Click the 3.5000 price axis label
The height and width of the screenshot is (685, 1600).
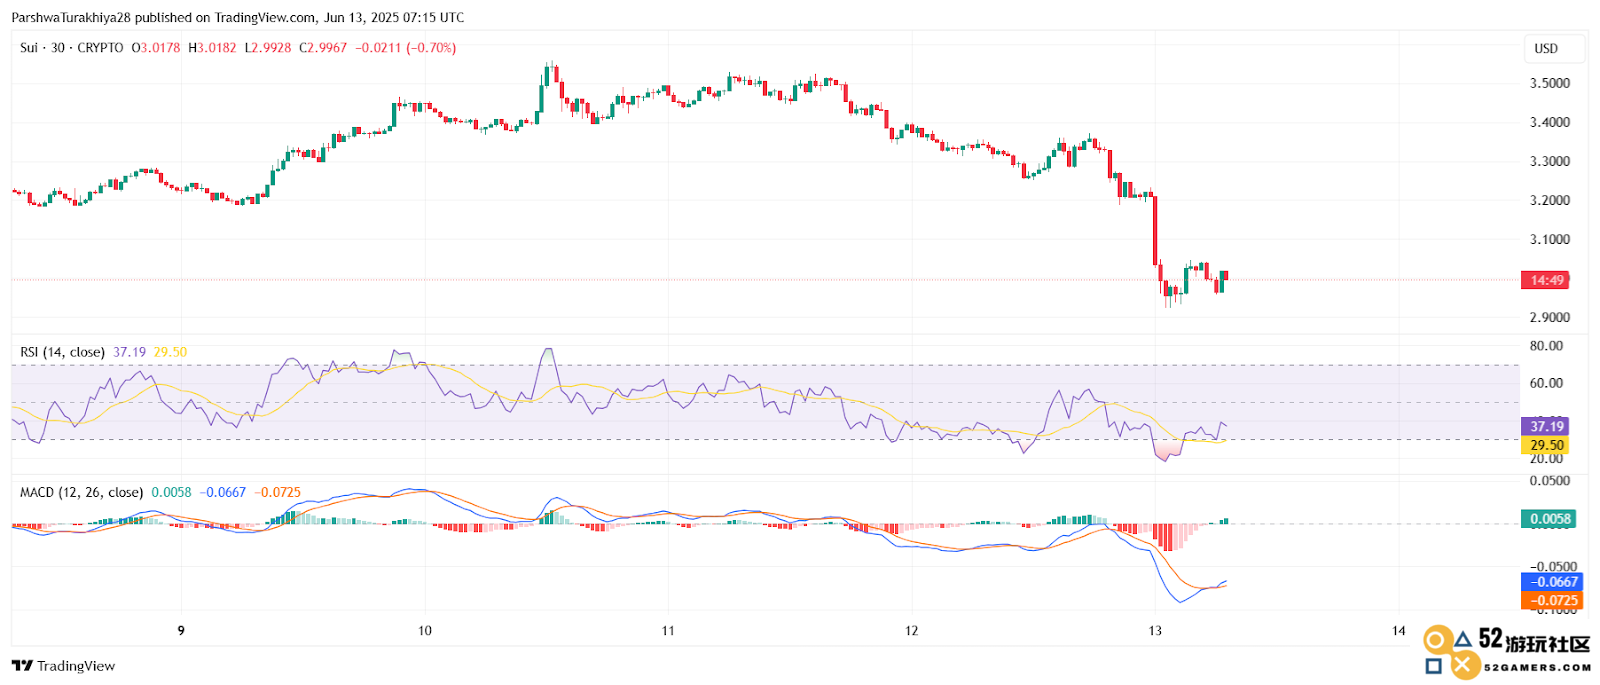[1550, 83]
